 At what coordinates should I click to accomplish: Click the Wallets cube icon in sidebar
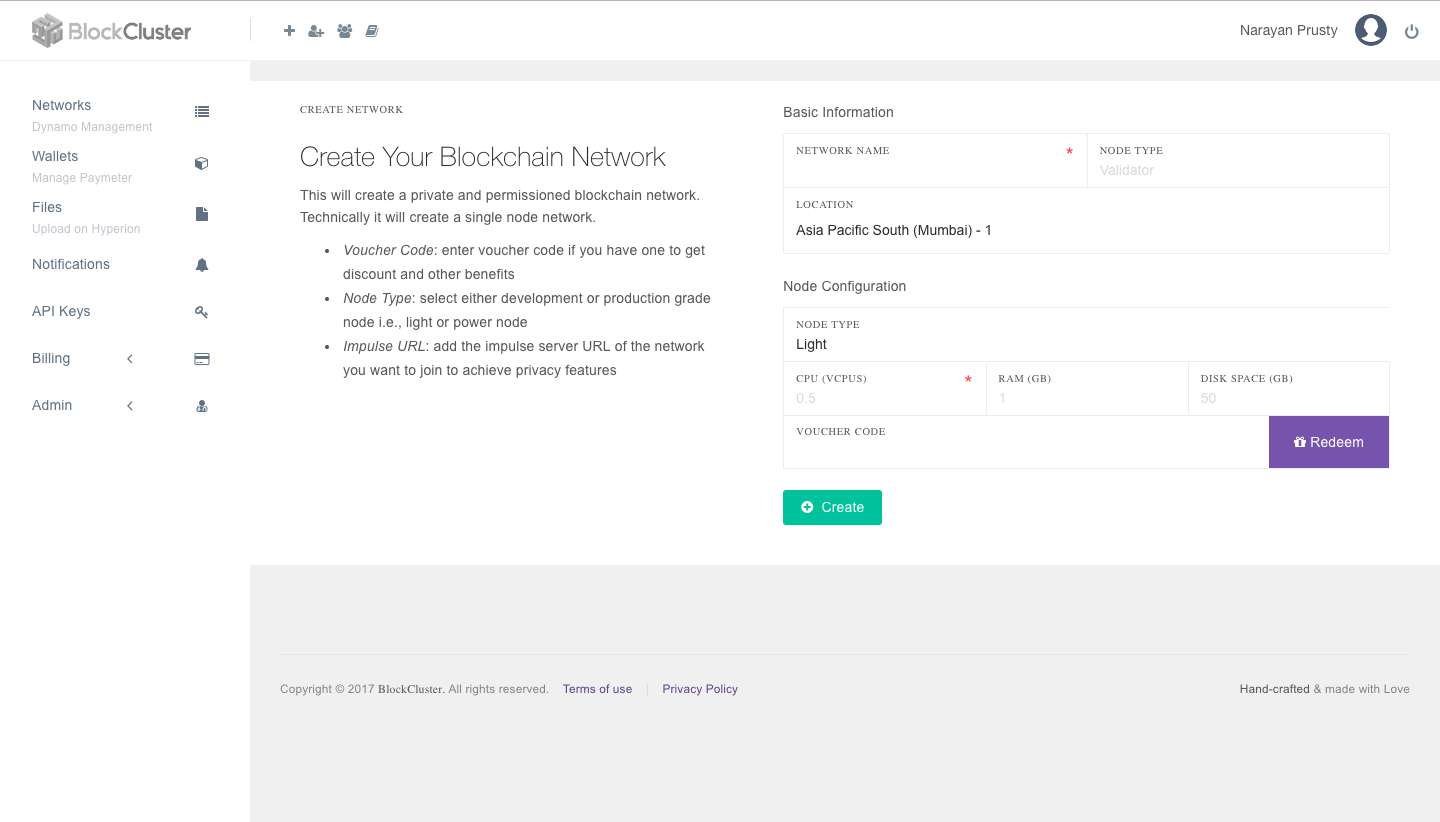202,162
